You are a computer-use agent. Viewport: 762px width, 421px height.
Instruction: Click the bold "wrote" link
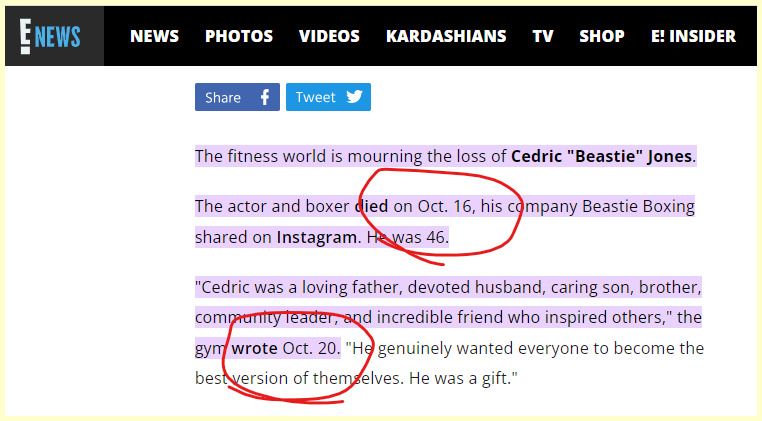254,349
